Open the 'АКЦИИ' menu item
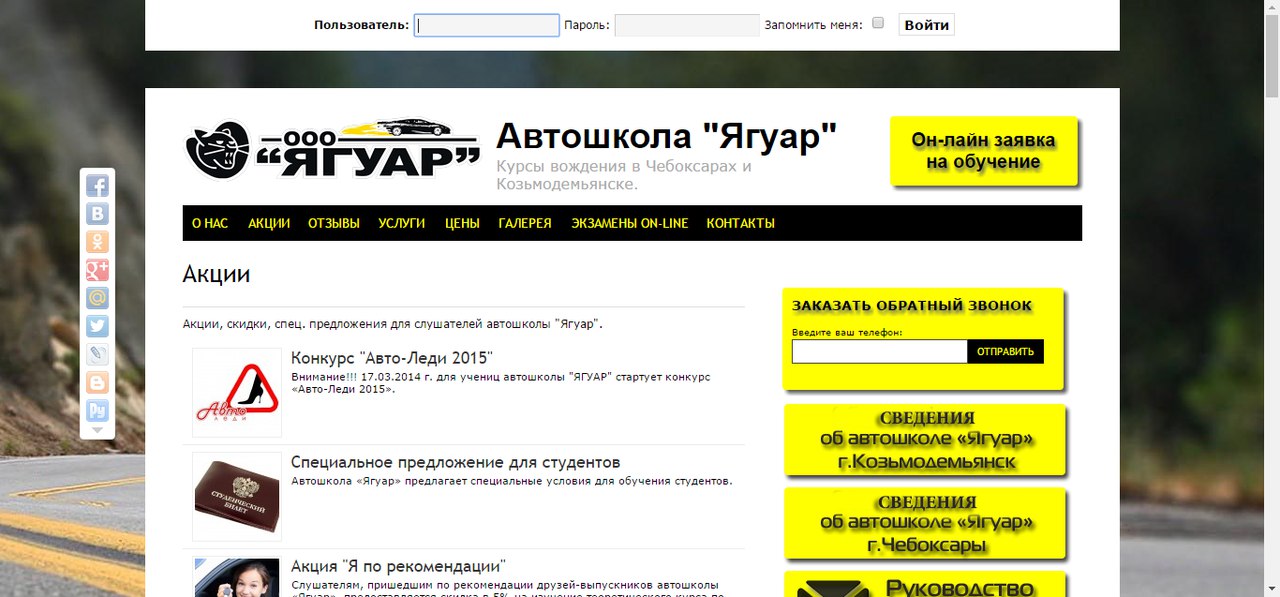1280x597 pixels. tap(269, 223)
